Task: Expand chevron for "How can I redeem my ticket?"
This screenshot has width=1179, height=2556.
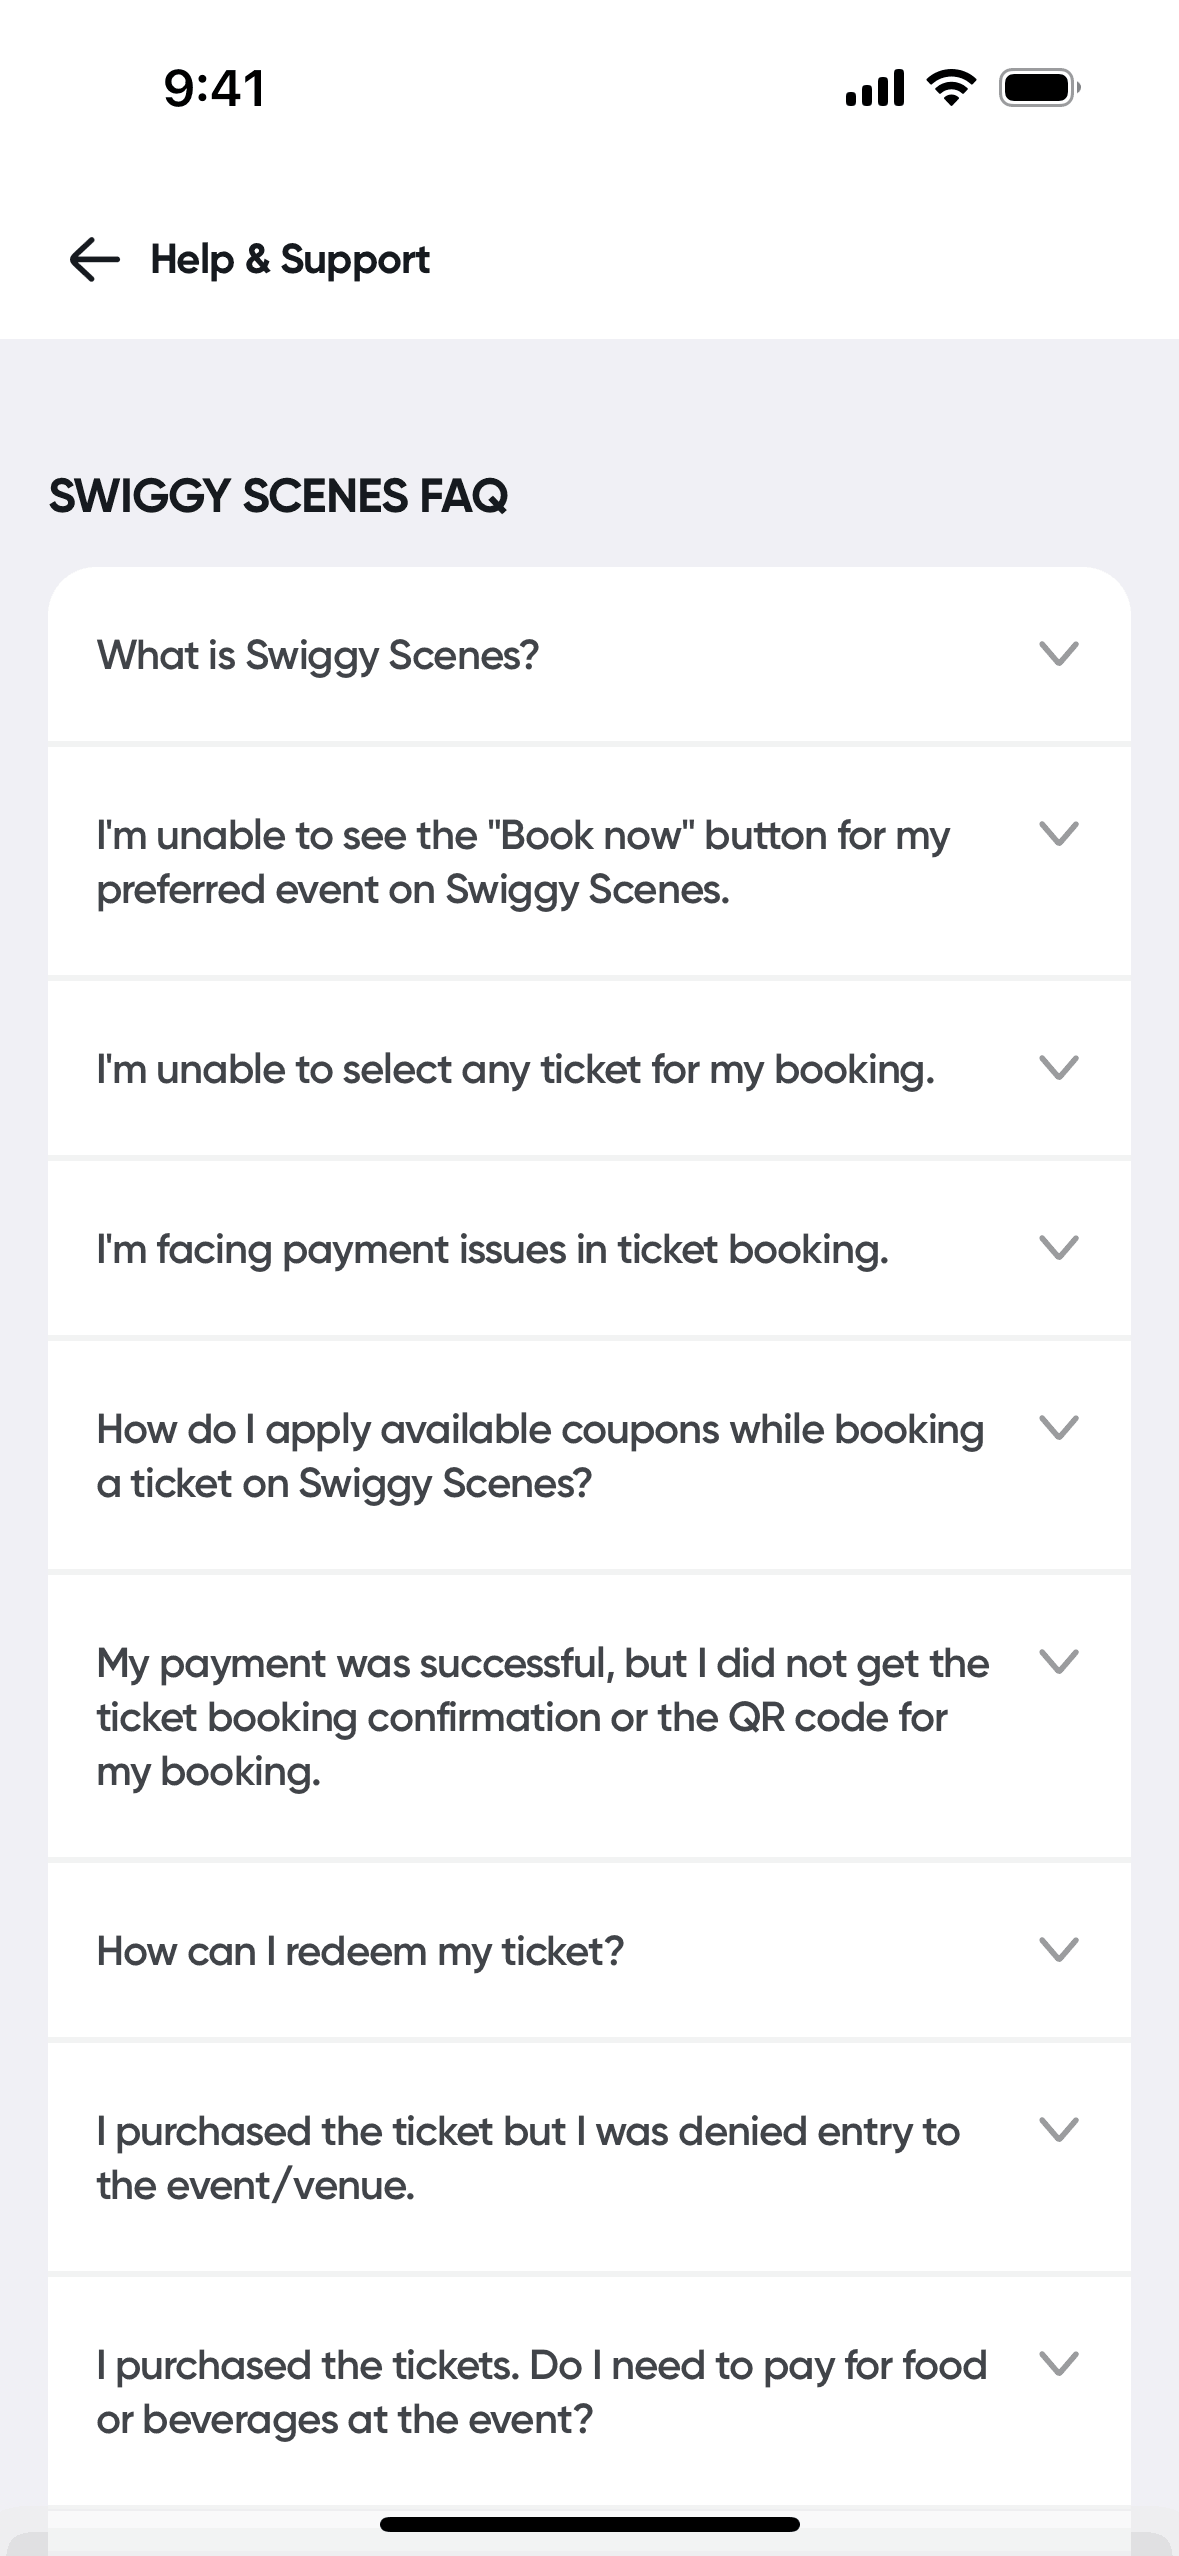Action: click(1058, 1949)
